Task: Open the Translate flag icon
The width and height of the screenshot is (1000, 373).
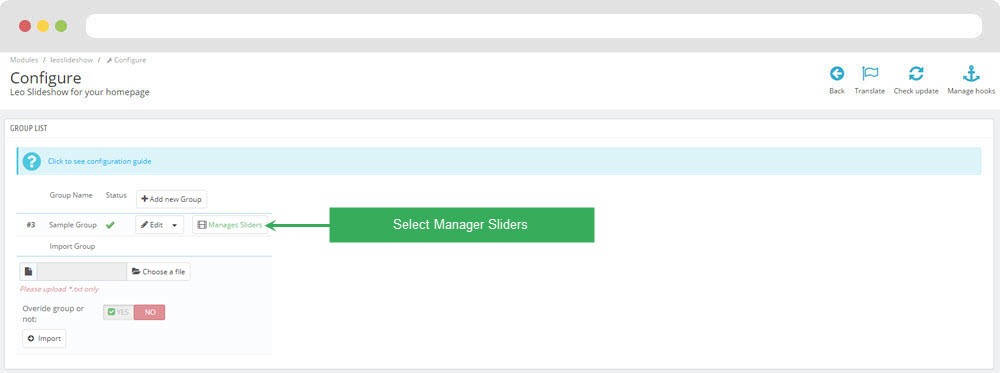Action: pos(870,73)
